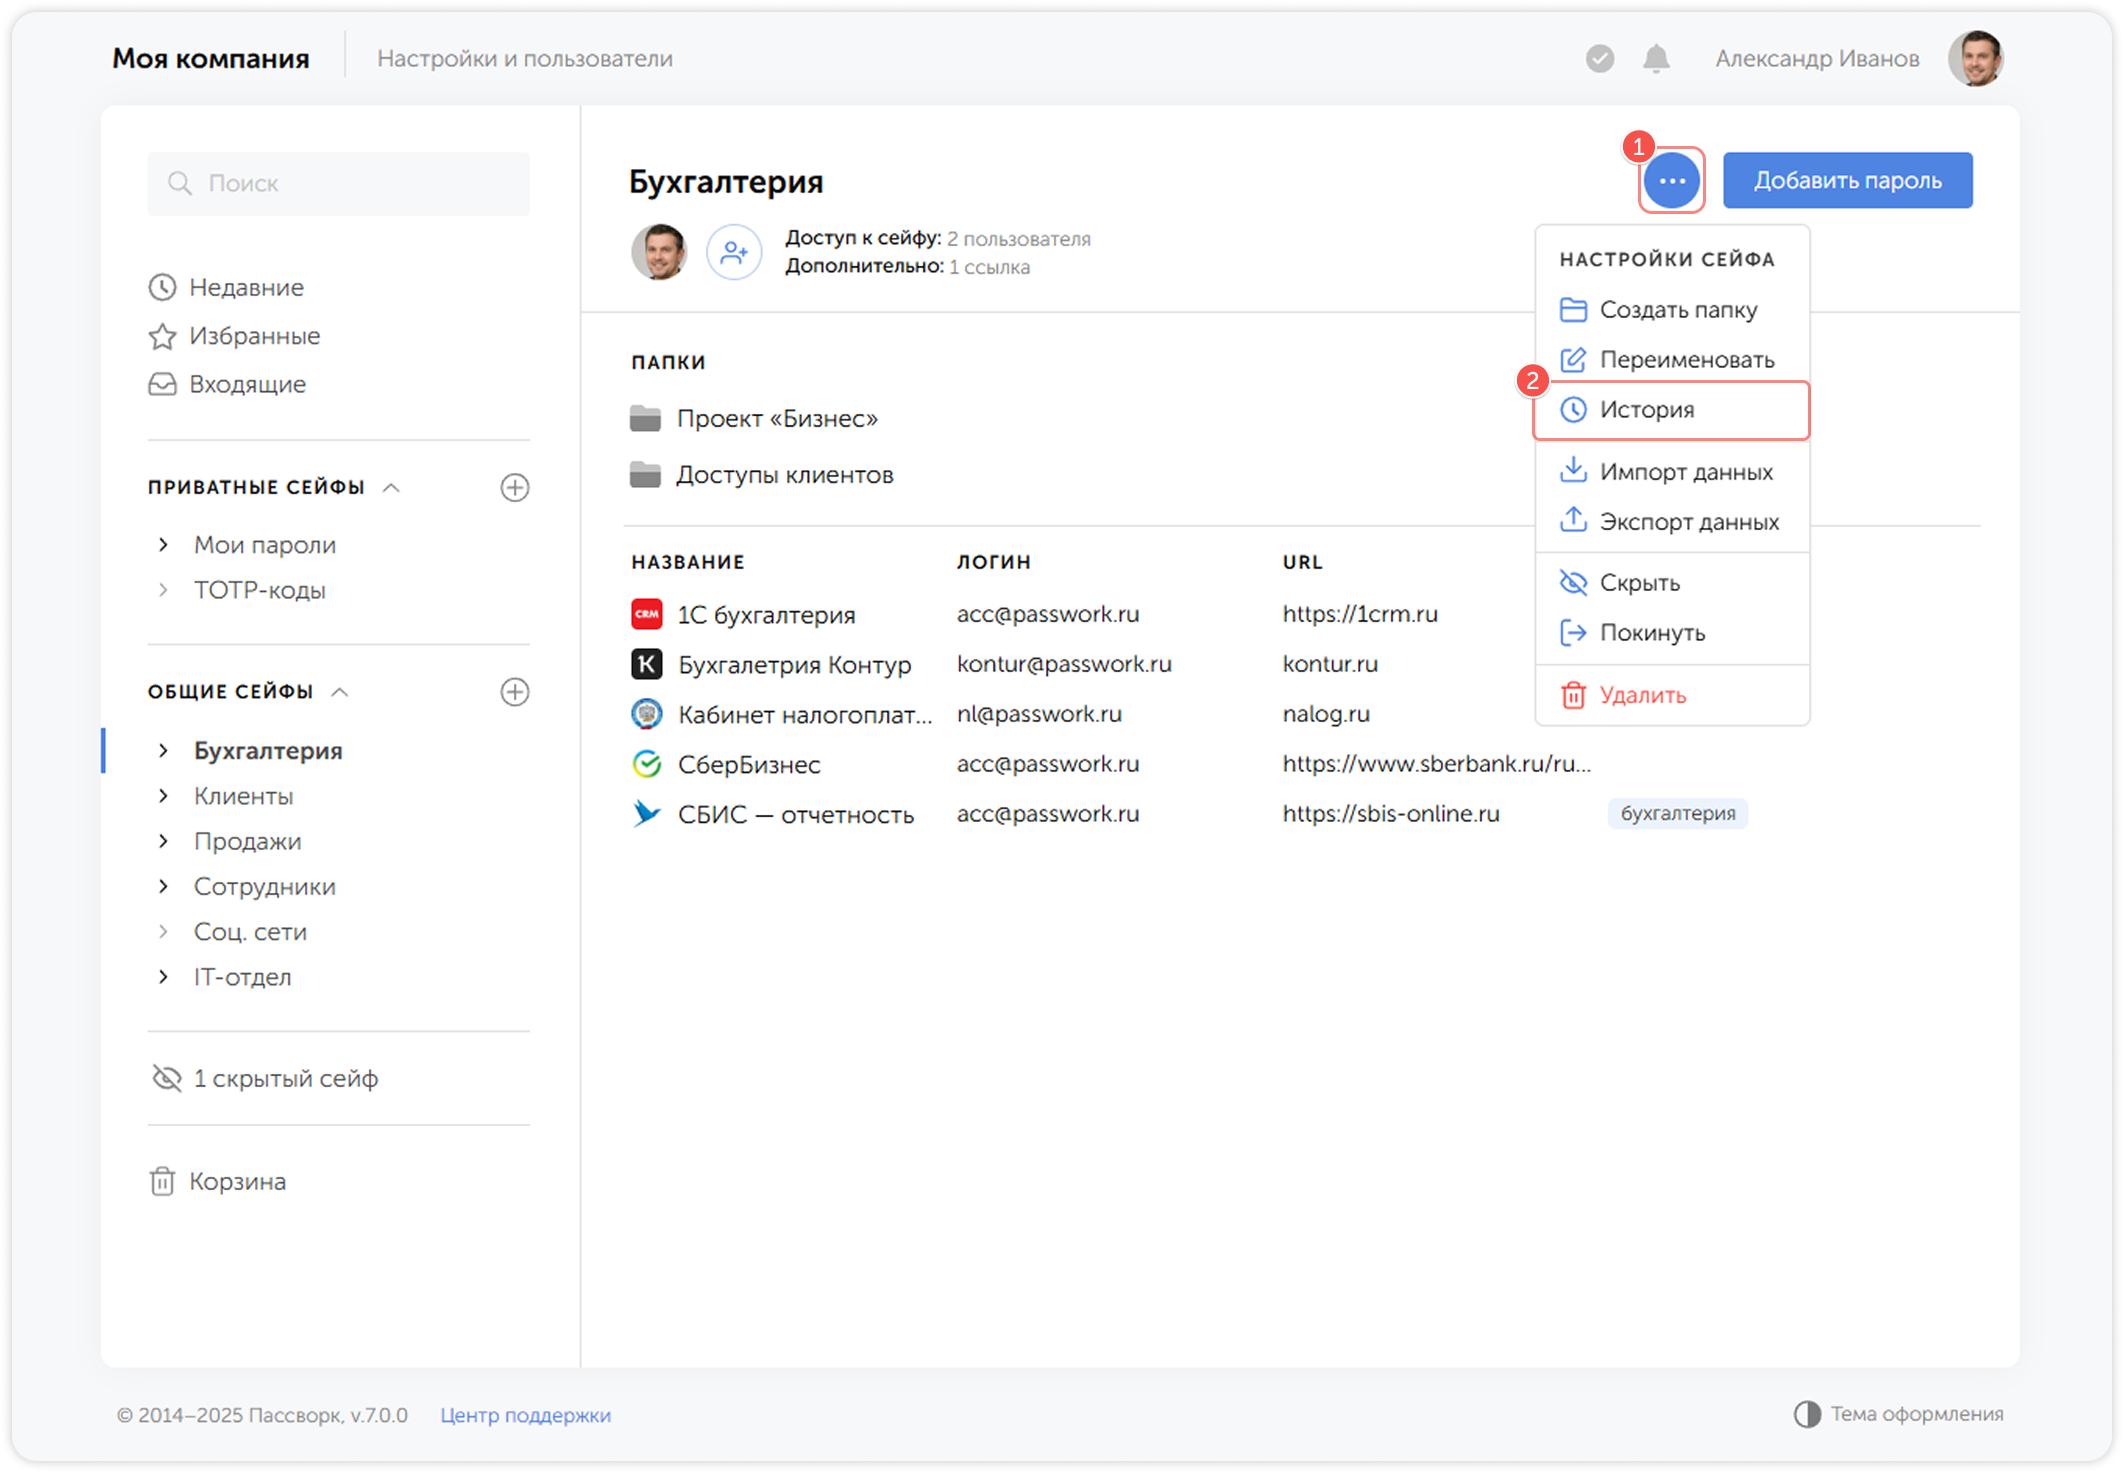Screen dimensions: 2124x1473
Task: Expand the Соц. сети vault chevron
Action: click(163, 932)
